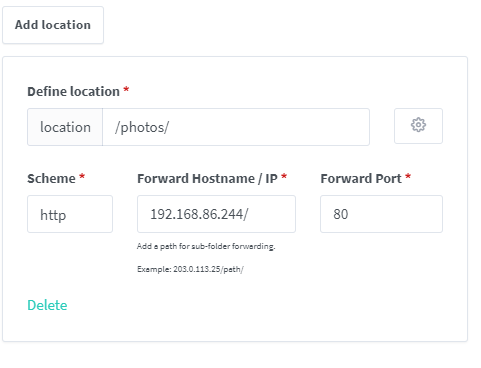Focus the /photos/ location path field
This screenshot has height=368, width=481.
click(x=236, y=127)
